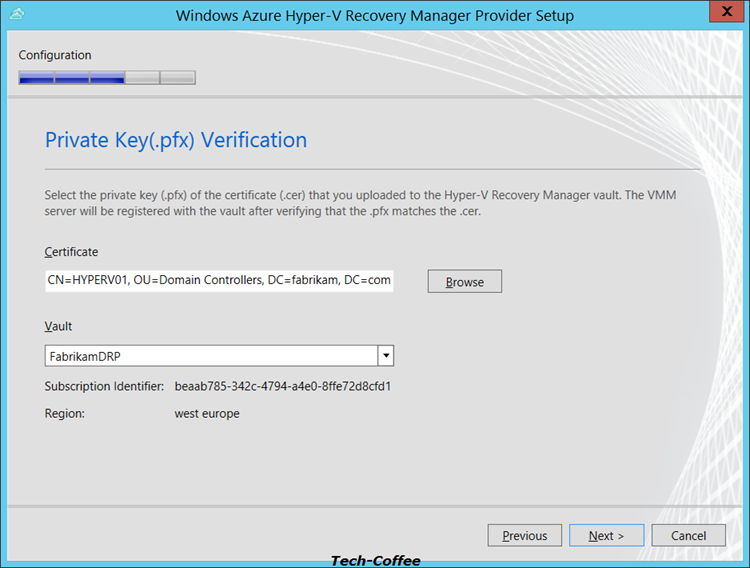The width and height of the screenshot is (750, 568).
Task: Cancel the provider setup
Action: tap(688, 535)
